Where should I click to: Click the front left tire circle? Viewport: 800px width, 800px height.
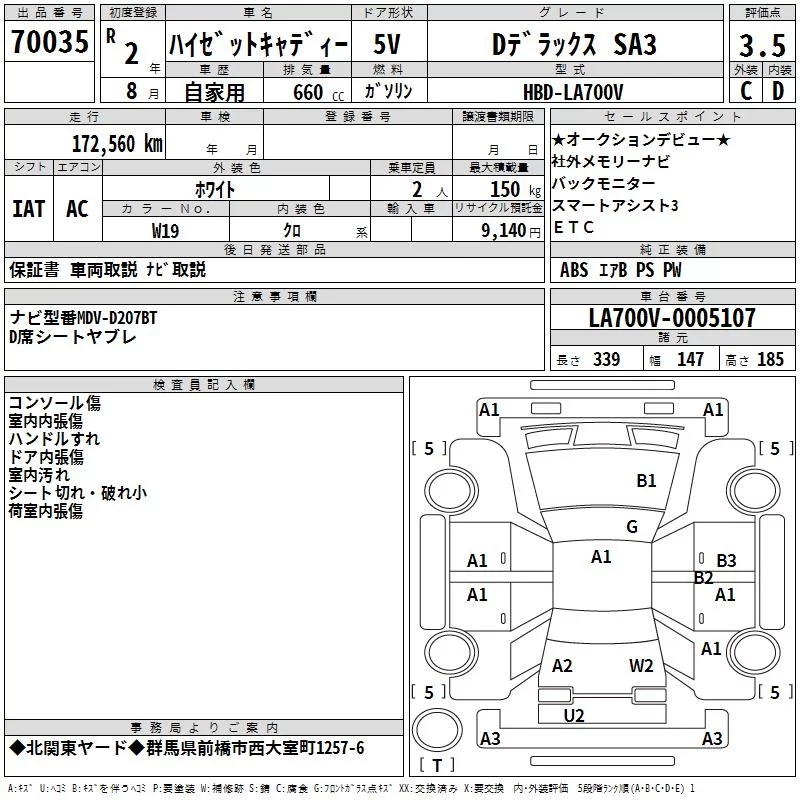click(451, 492)
